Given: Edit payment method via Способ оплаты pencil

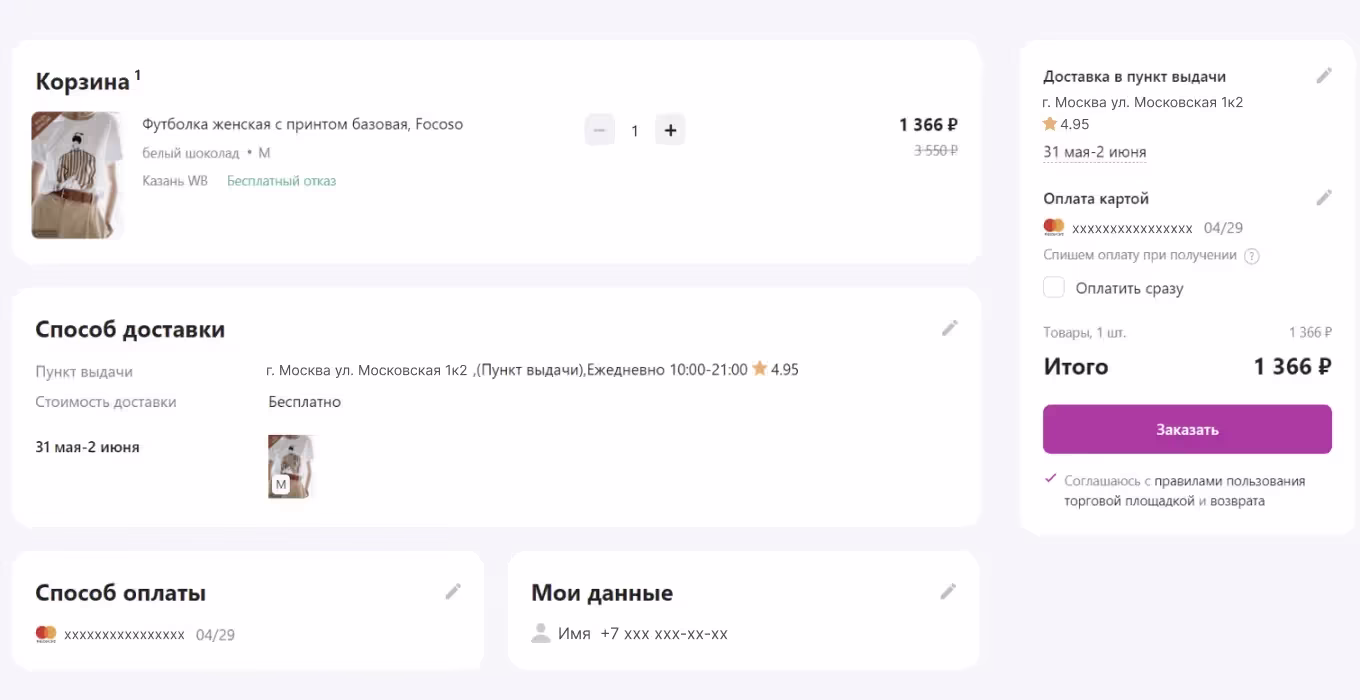Looking at the screenshot, I should tap(453, 591).
